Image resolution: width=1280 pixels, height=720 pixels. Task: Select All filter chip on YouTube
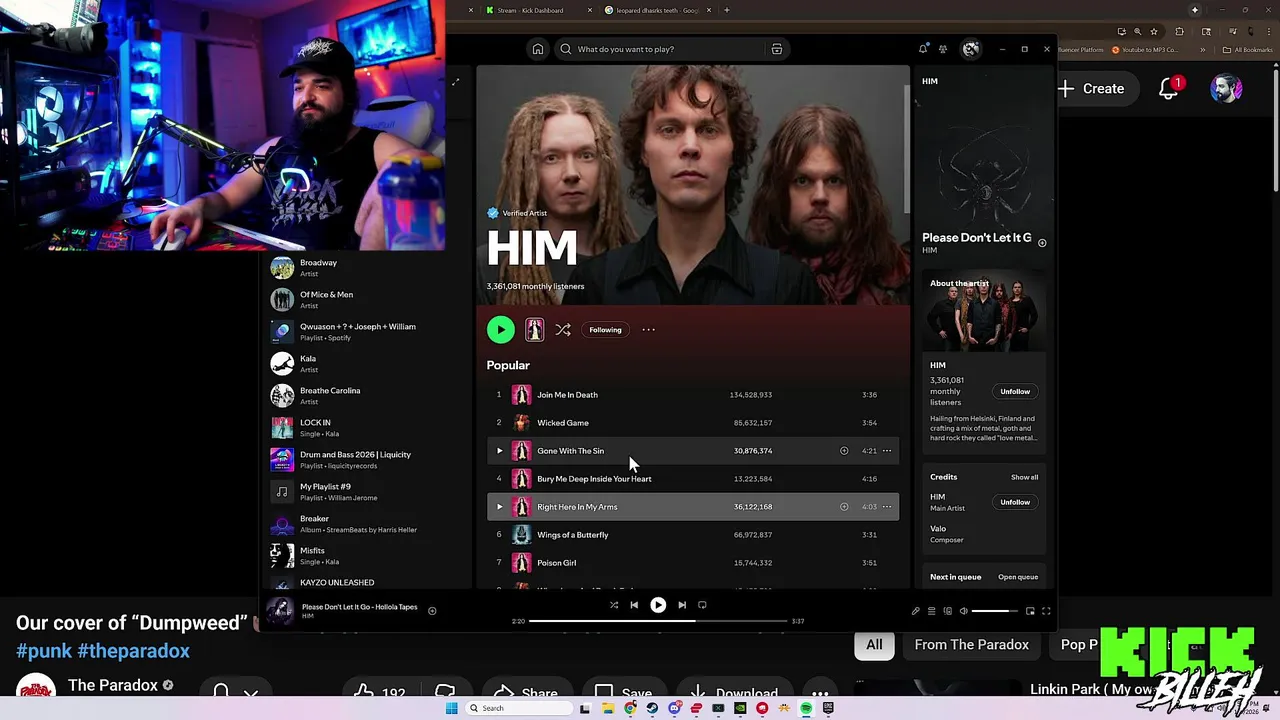coord(874,645)
